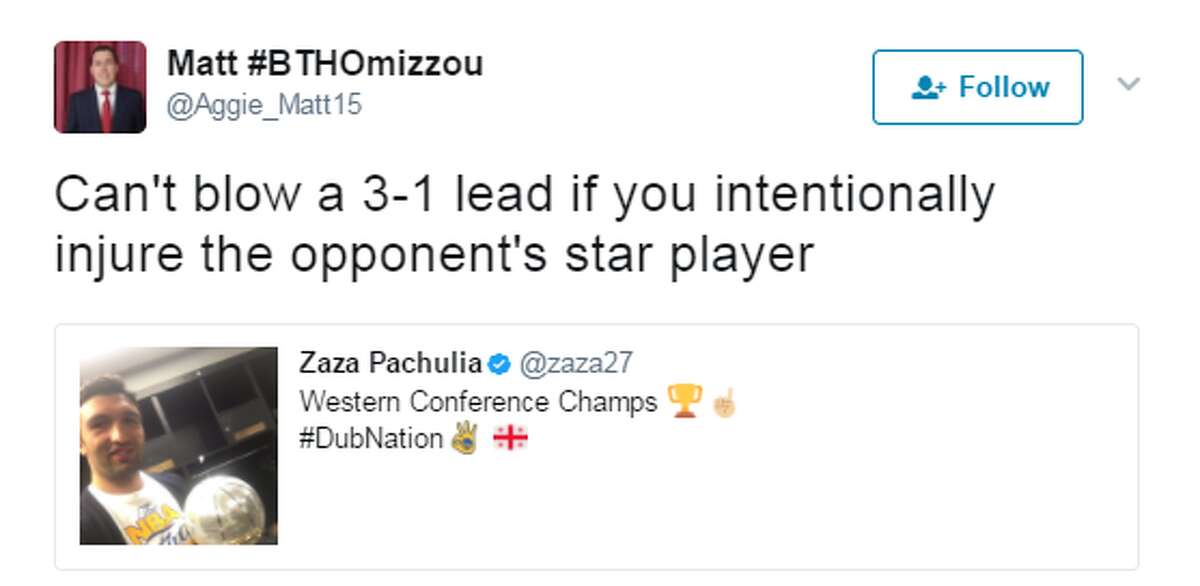
Task: Open the @Aggie_Matt15 handle link
Action: pyautogui.click(x=264, y=104)
